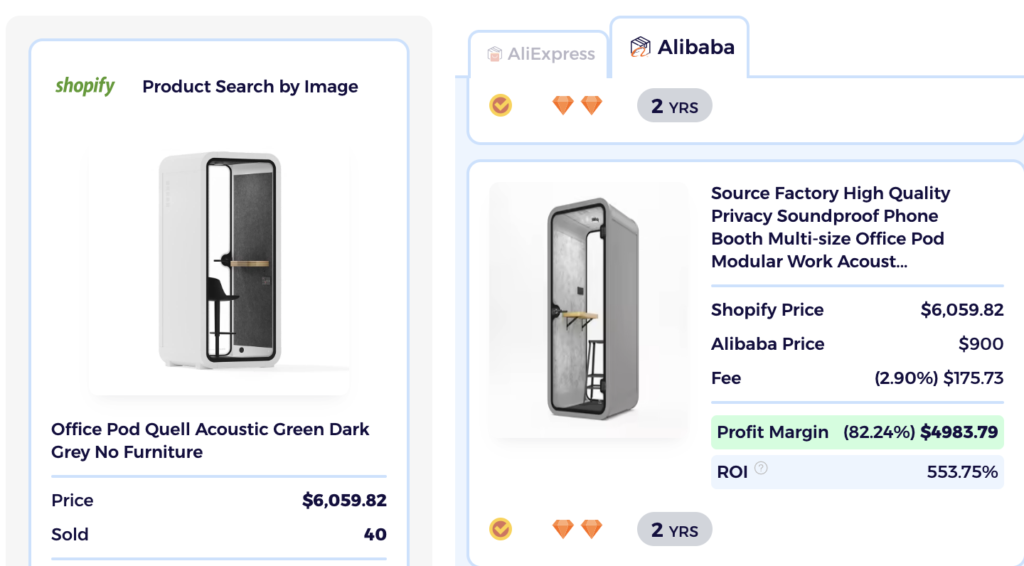Click the gold verified badge under the tabs
The width and height of the screenshot is (1024, 566).
(x=500, y=105)
